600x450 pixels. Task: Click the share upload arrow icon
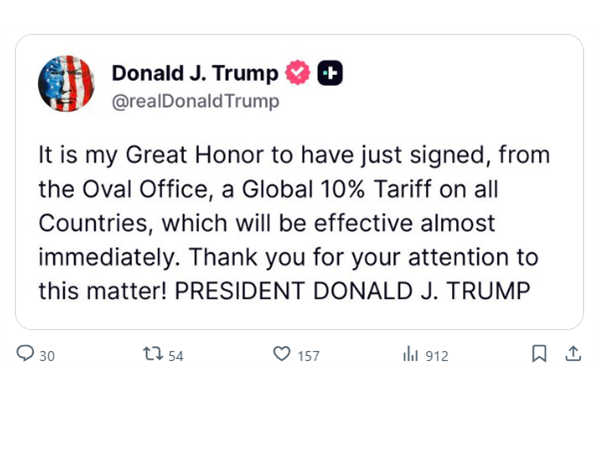tap(573, 354)
